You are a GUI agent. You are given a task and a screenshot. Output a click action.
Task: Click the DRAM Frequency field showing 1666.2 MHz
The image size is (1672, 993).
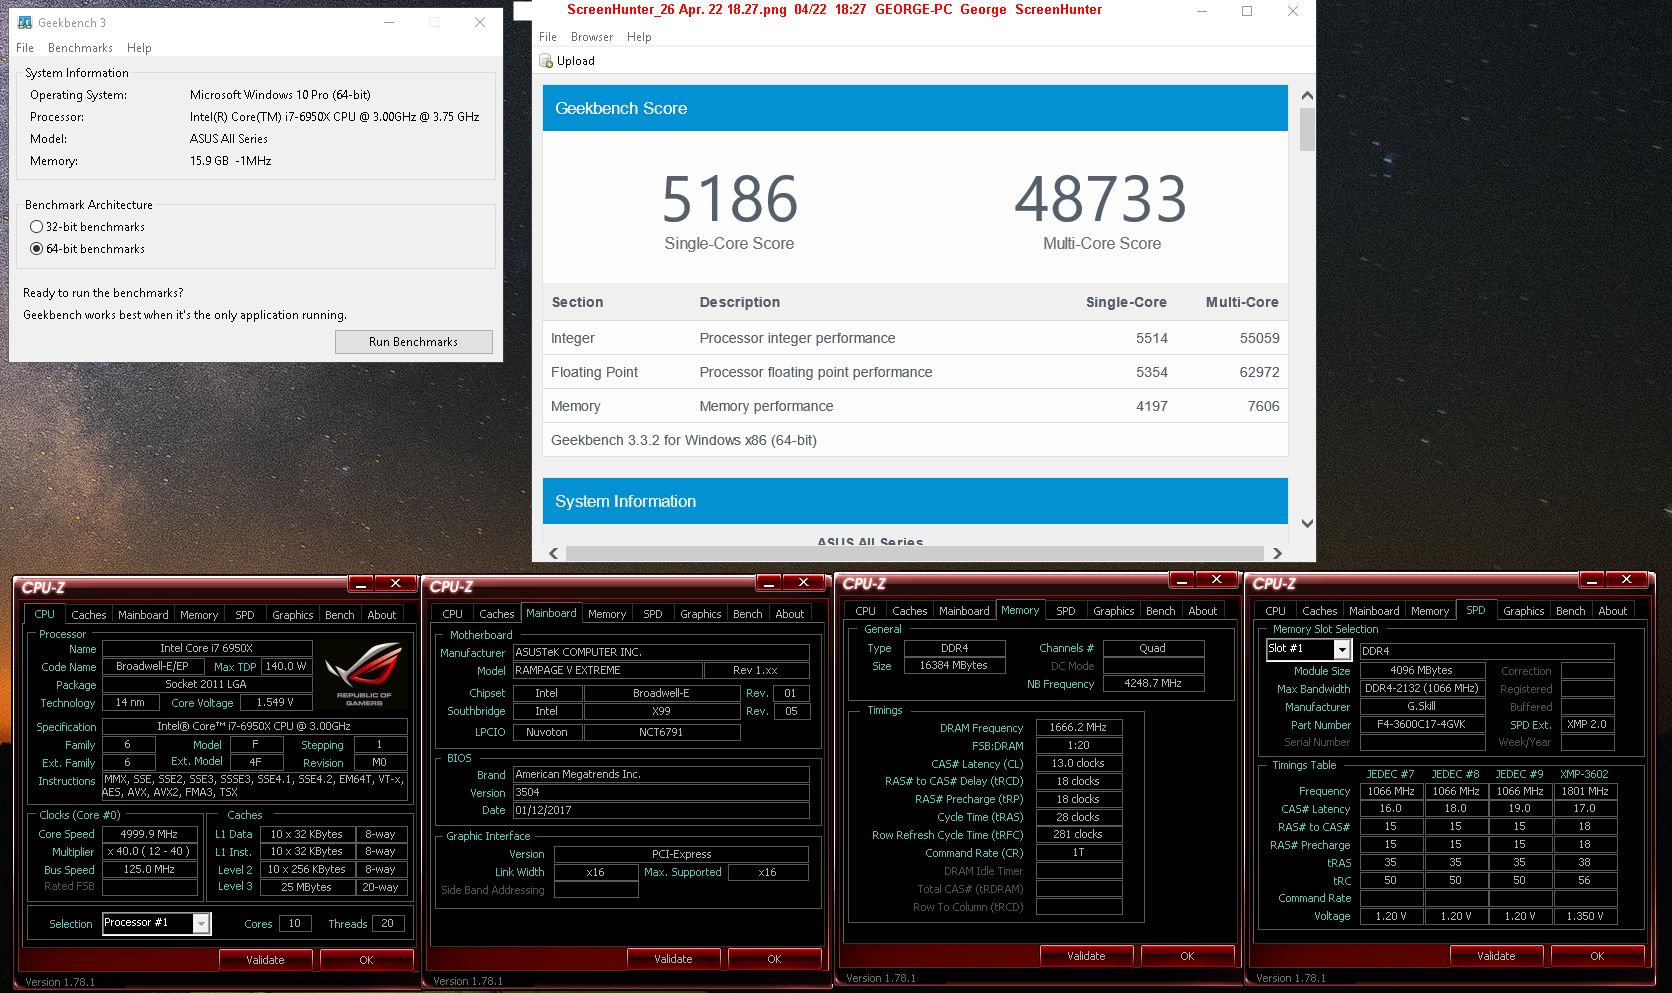pyautogui.click(x=1078, y=727)
